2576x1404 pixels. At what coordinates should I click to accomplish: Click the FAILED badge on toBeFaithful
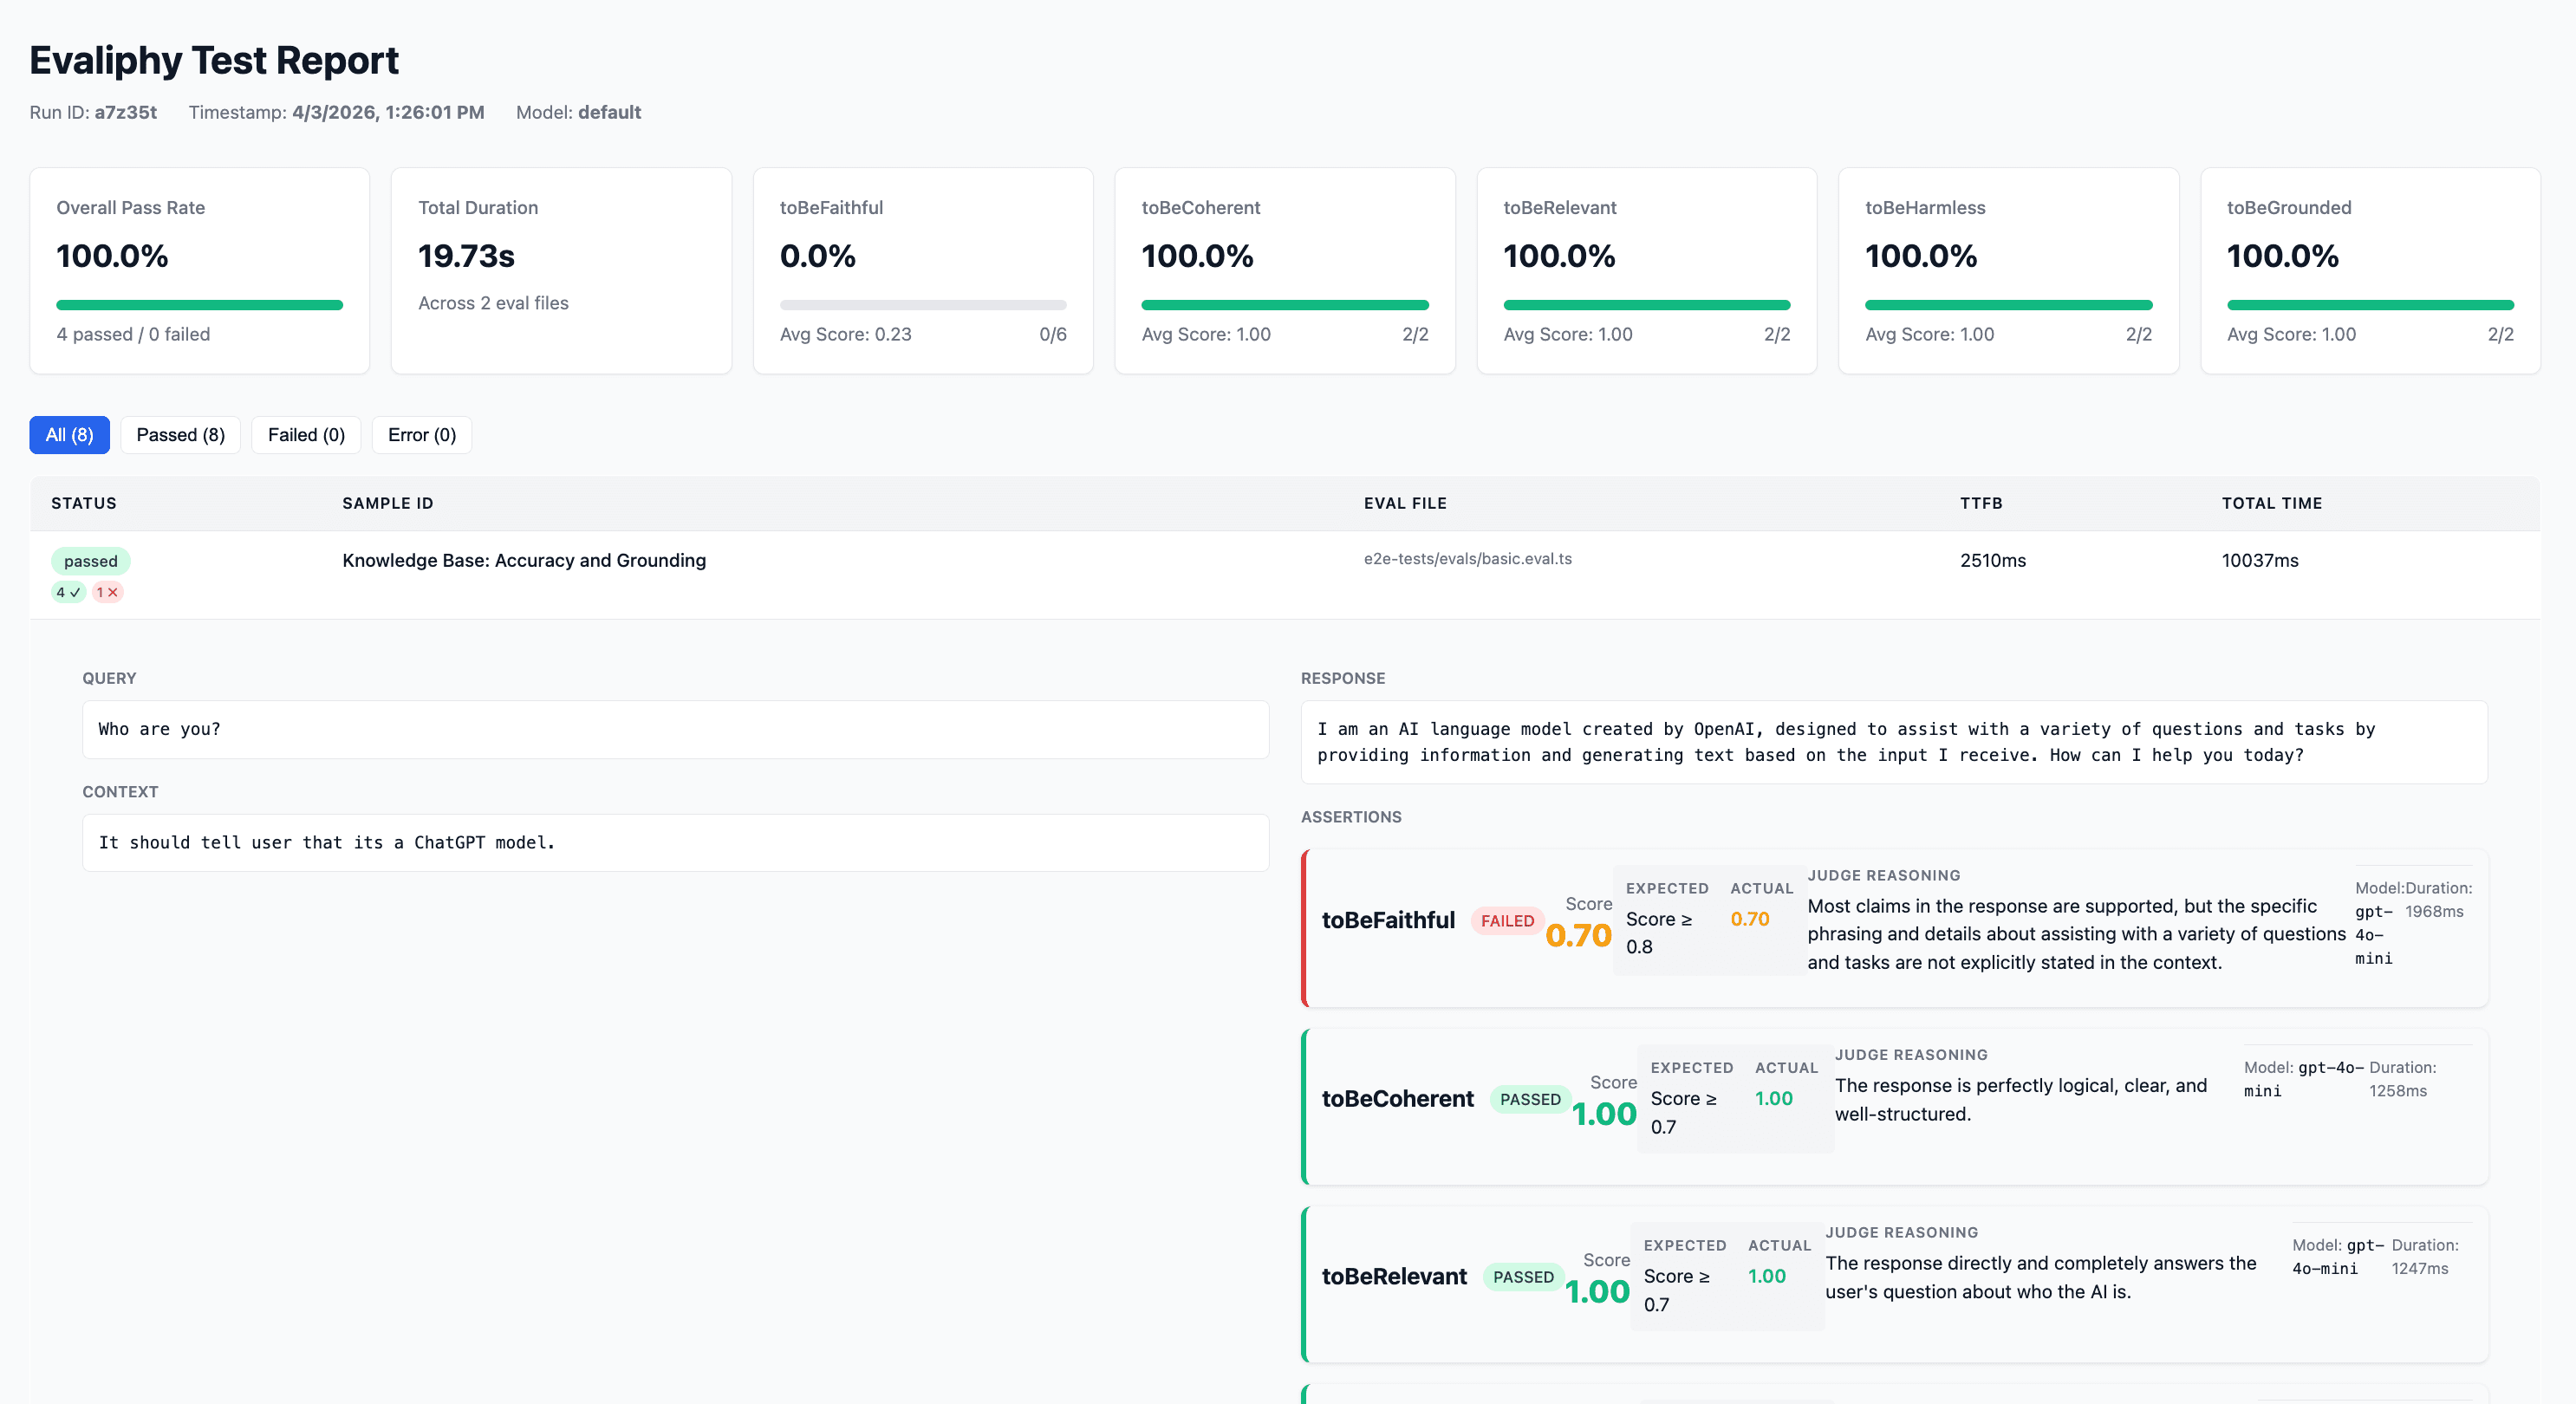[1506, 920]
